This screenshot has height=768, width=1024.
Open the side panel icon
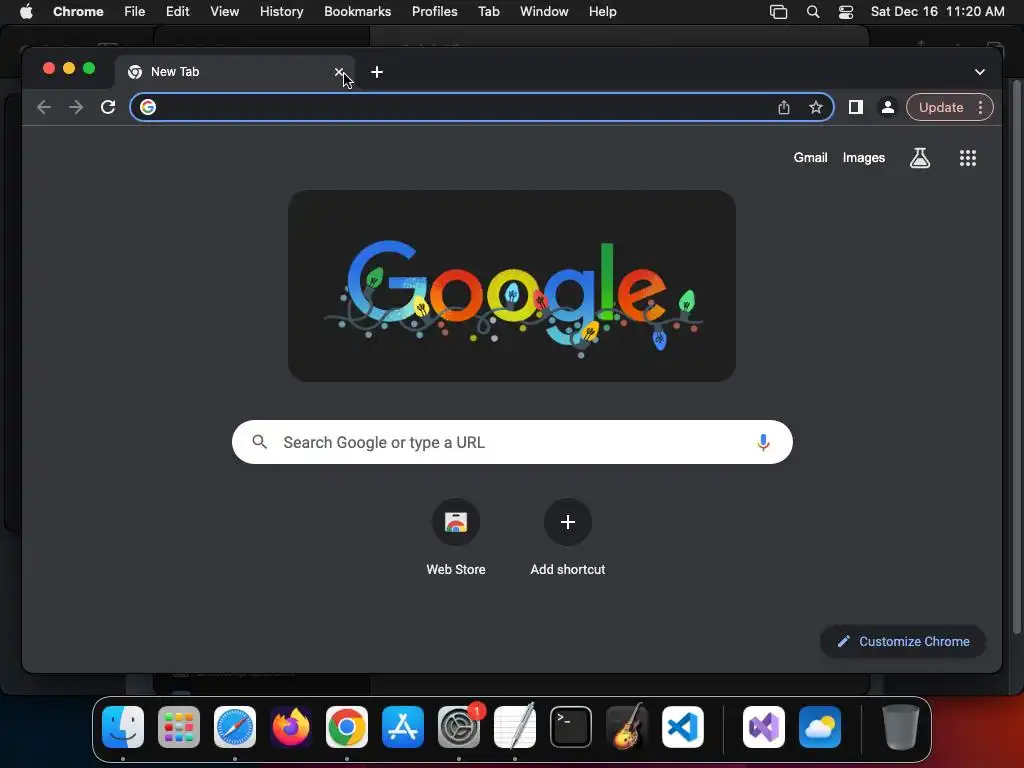[x=856, y=107]
